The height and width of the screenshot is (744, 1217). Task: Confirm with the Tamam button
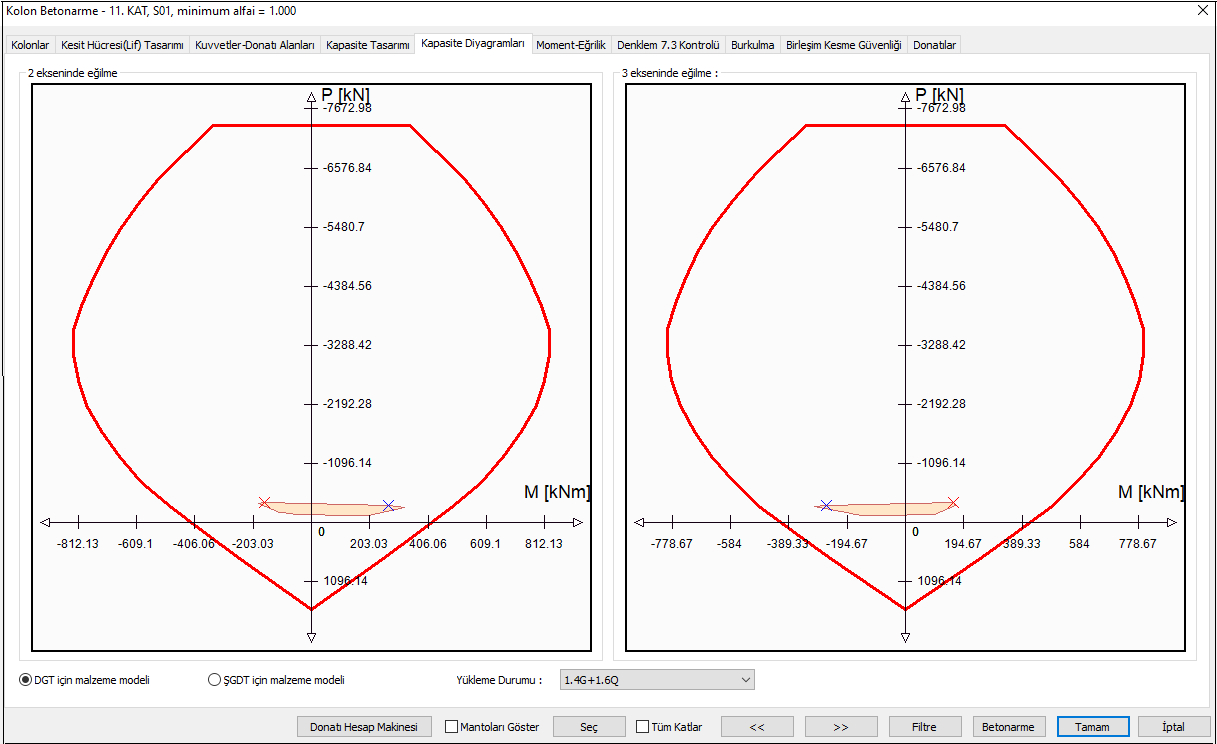pyautogui.click(x=1092, y=727)
